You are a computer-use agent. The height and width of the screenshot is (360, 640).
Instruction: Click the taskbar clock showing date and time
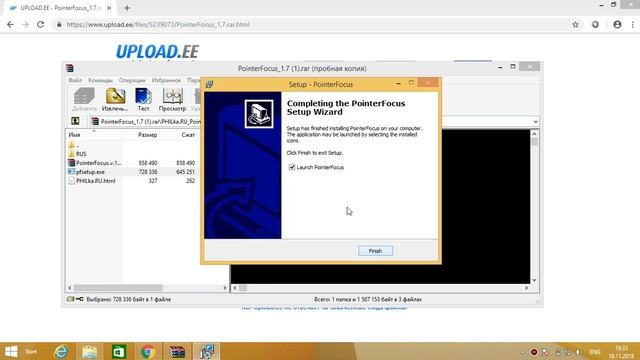621,352
